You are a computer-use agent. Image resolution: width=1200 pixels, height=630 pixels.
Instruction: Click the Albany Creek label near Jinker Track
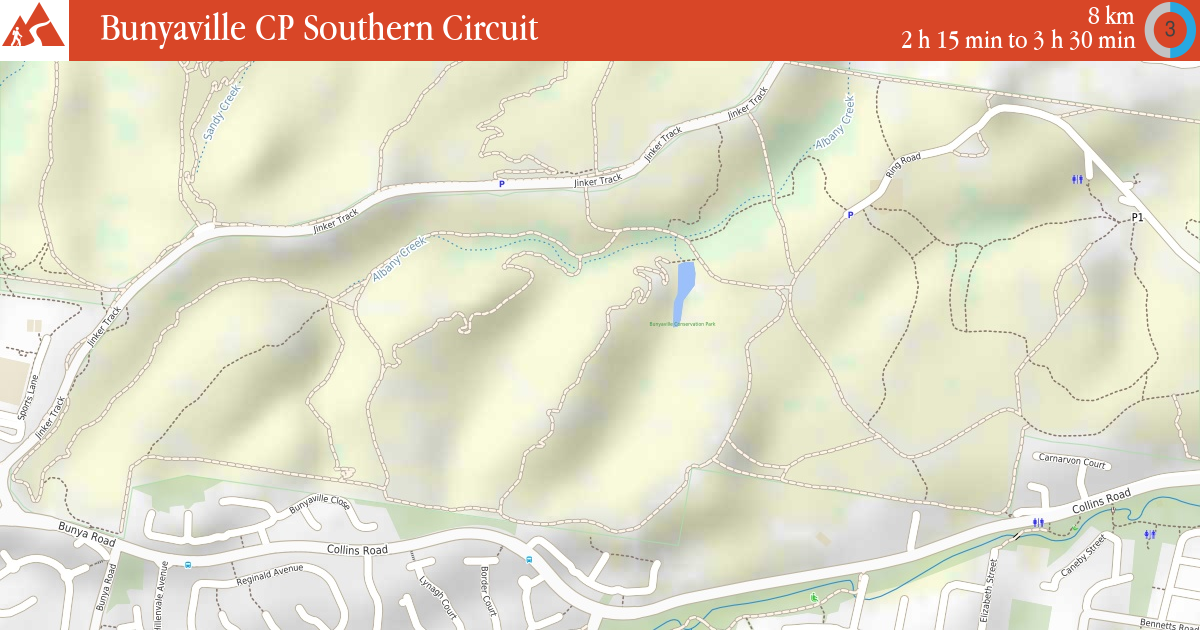[400, 259]
